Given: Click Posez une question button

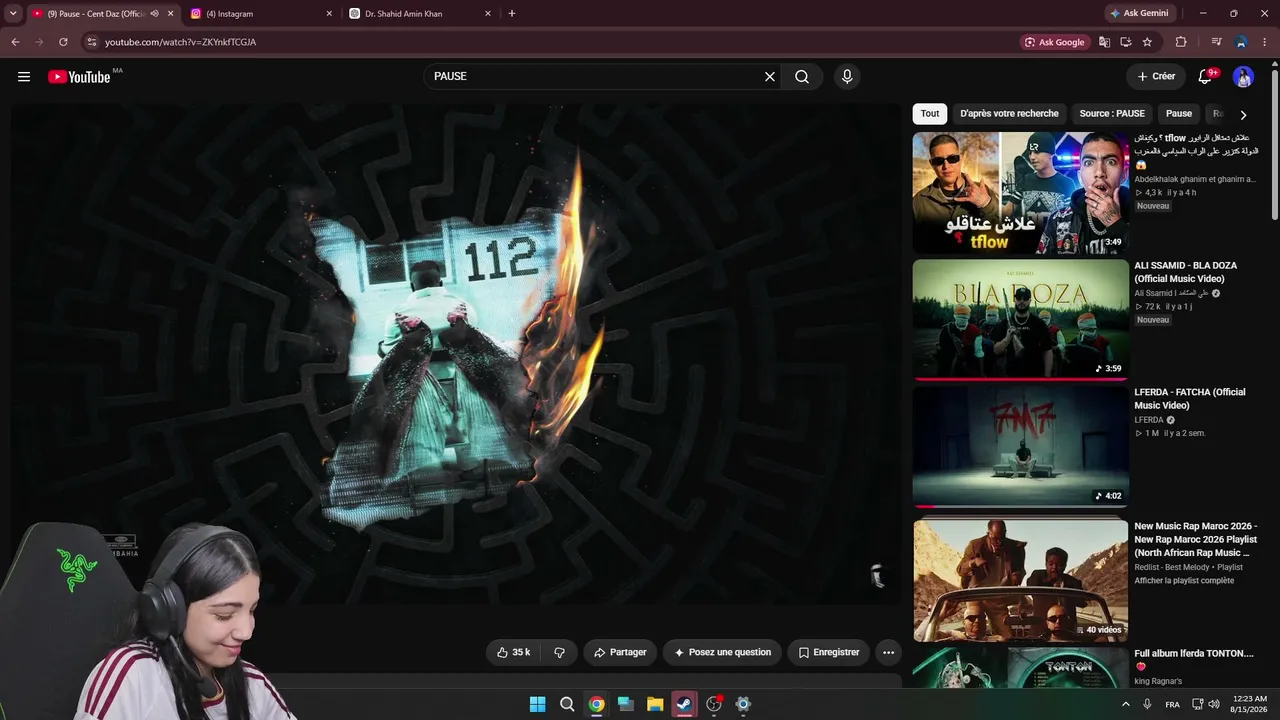Looking at the screenshot, I should [723, 653].
